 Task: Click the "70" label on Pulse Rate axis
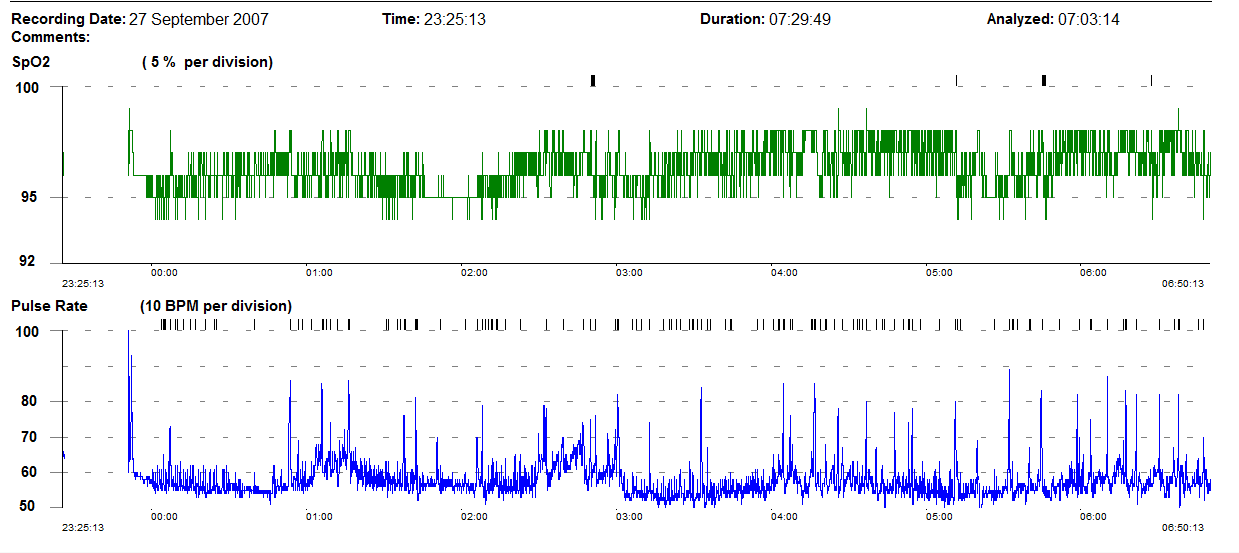(x=31, y=437)
